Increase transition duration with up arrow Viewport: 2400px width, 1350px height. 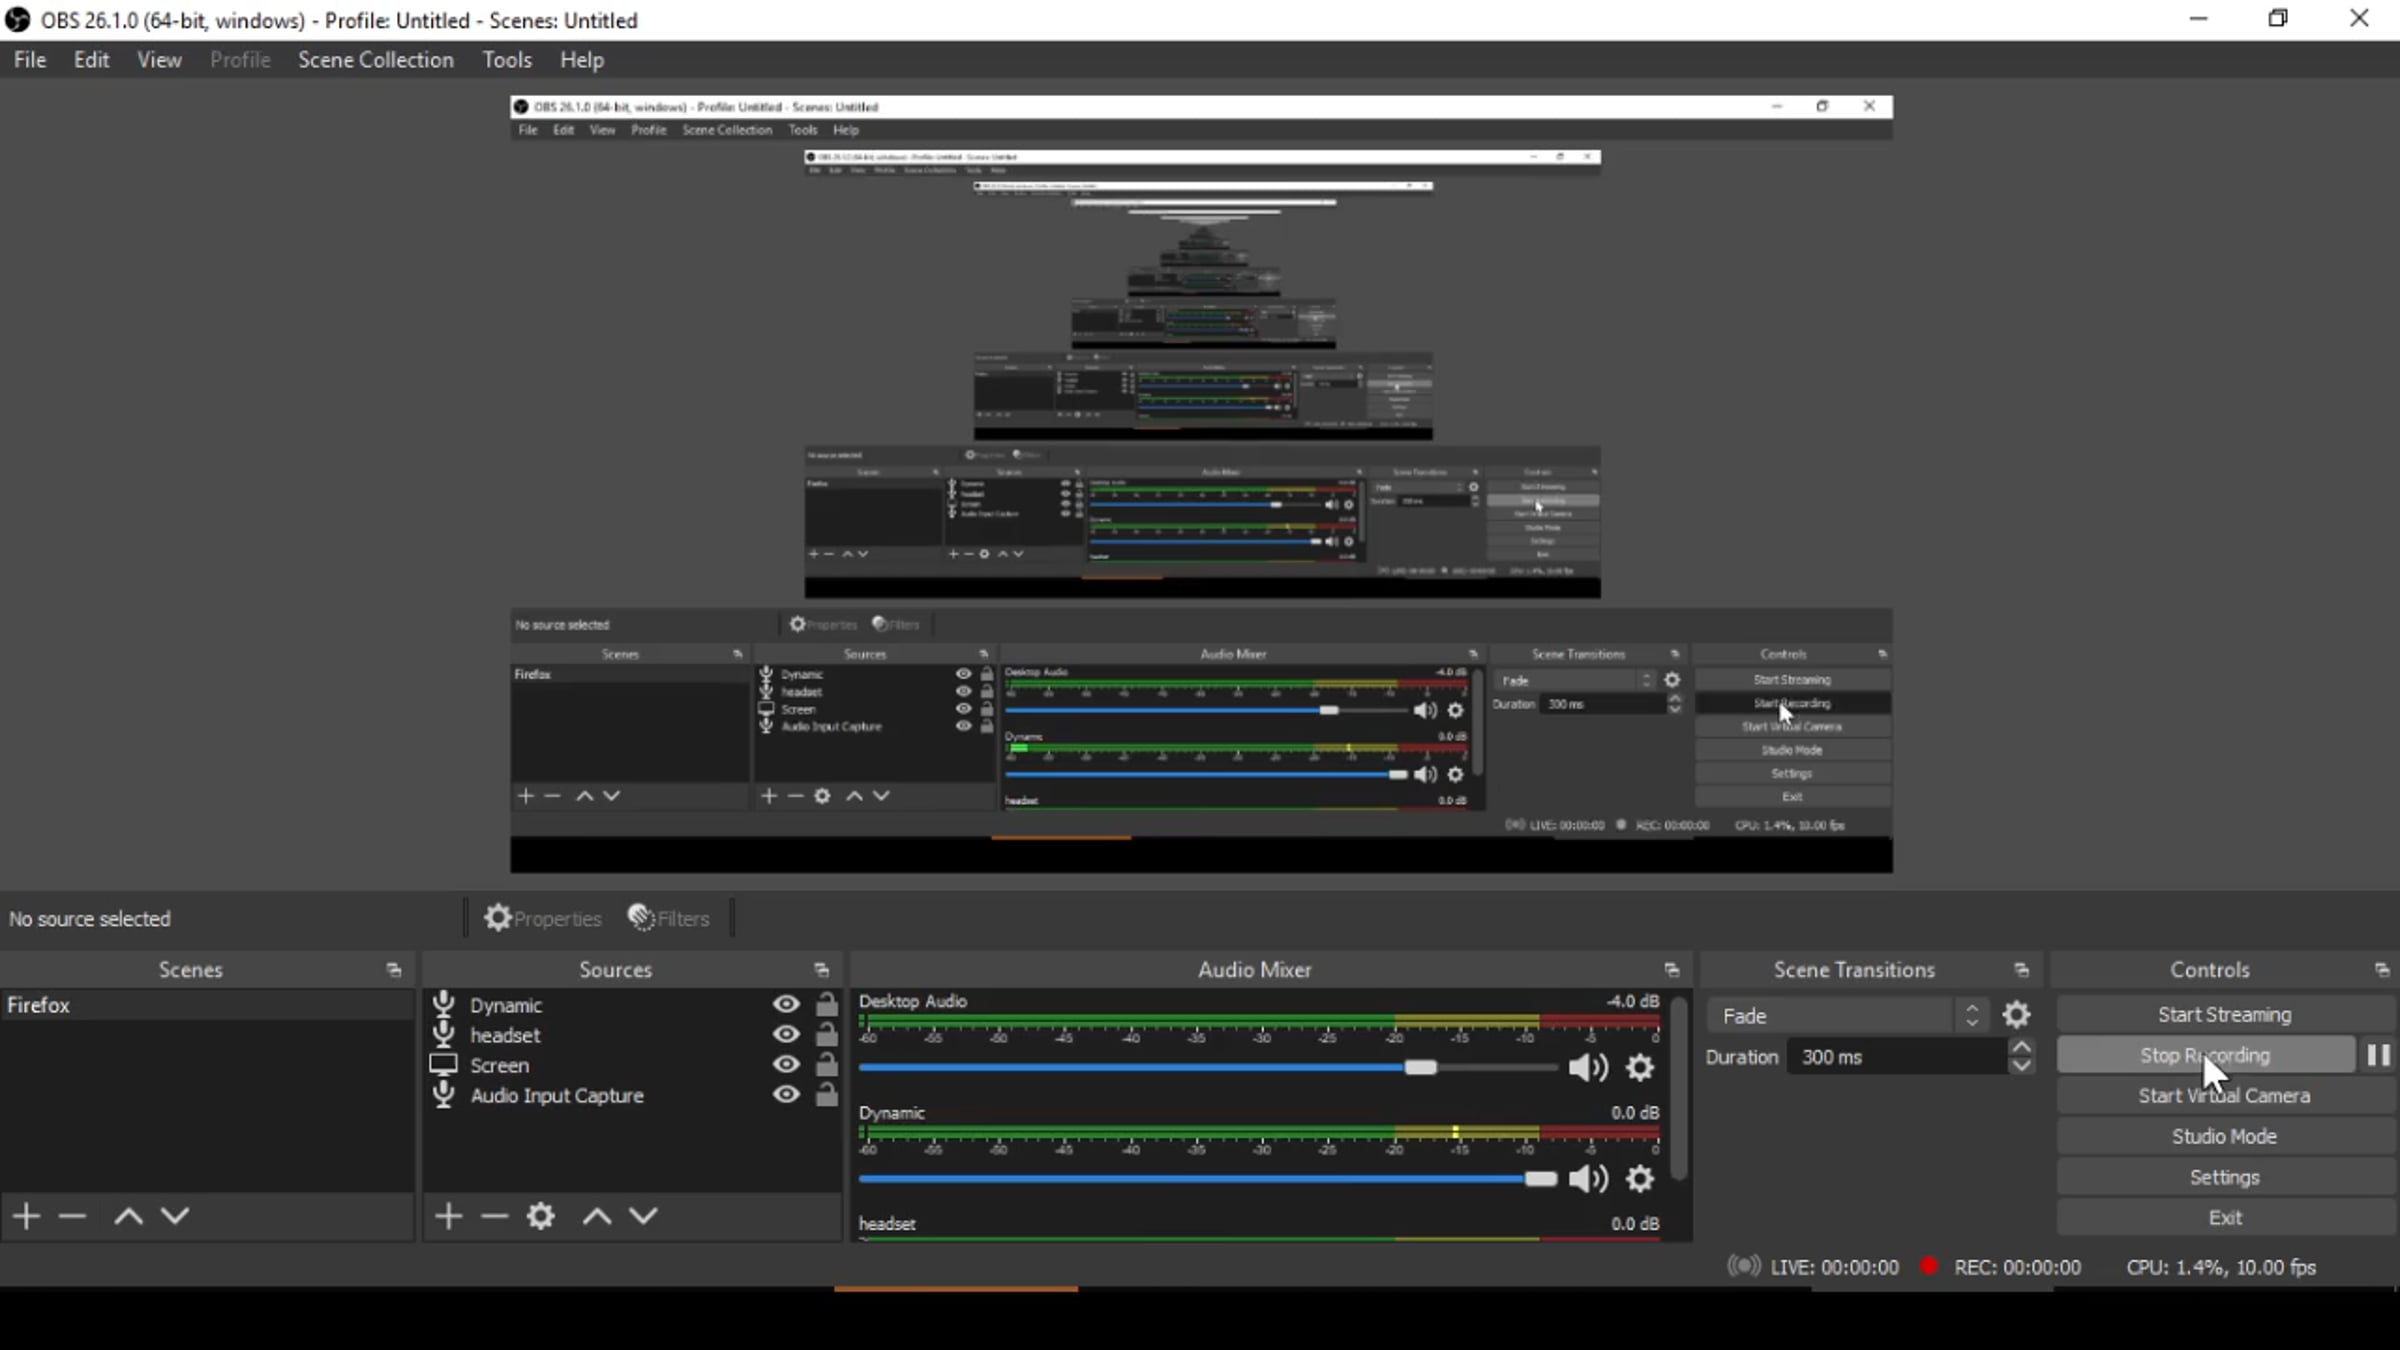tap(2021, 1048)
